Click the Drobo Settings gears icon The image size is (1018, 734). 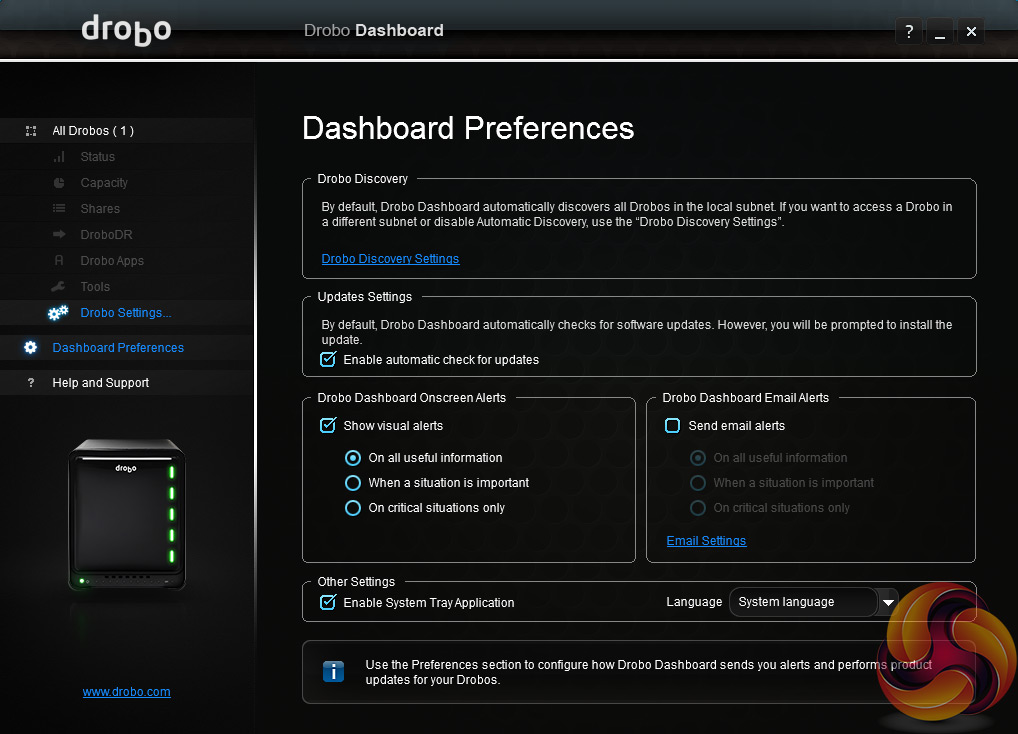click(58, 313)
